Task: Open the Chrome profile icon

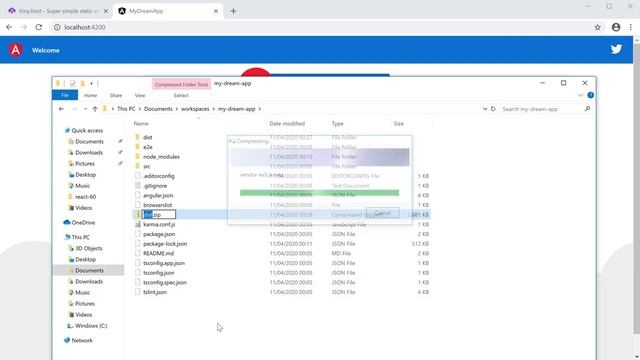Action: coord(616,27)
